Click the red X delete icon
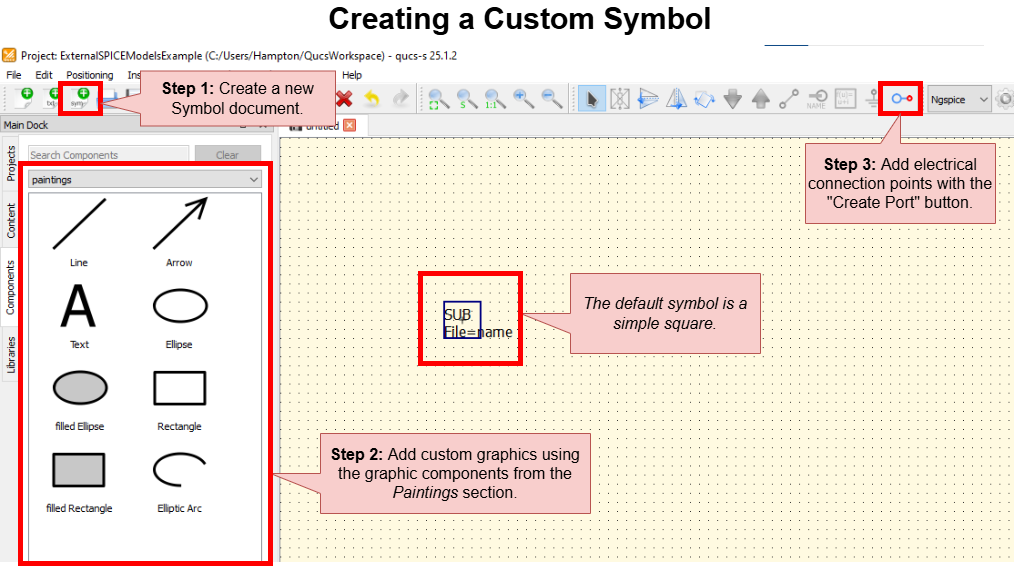This screenshot has width=1014, height=566. pos(344,99)
